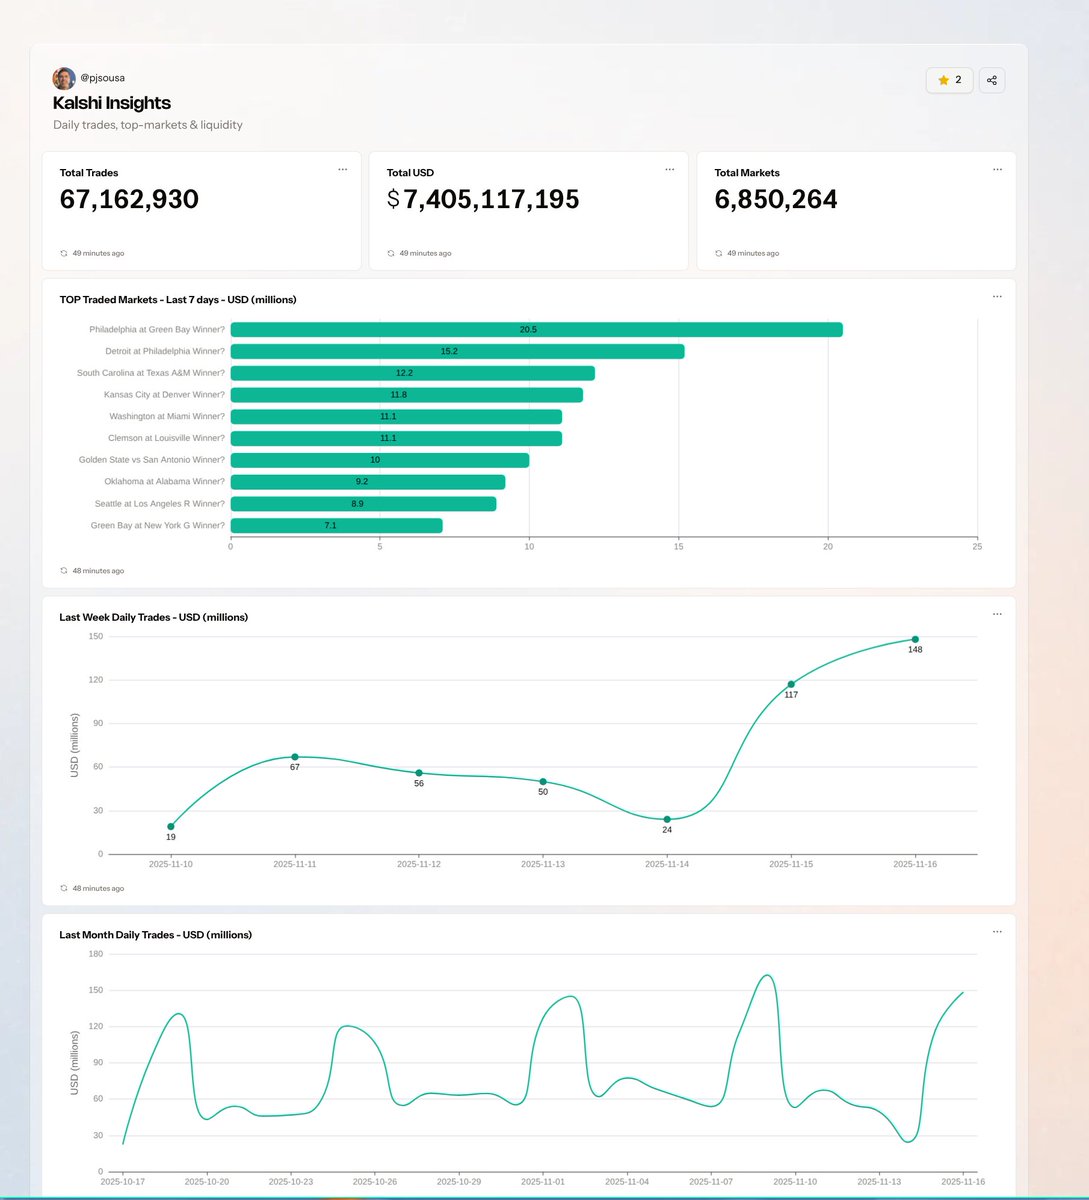This screenshot has width=1089, height=1200.
Task: Click the Kalshi Insights dashboard title
Action: coord(111,103)
